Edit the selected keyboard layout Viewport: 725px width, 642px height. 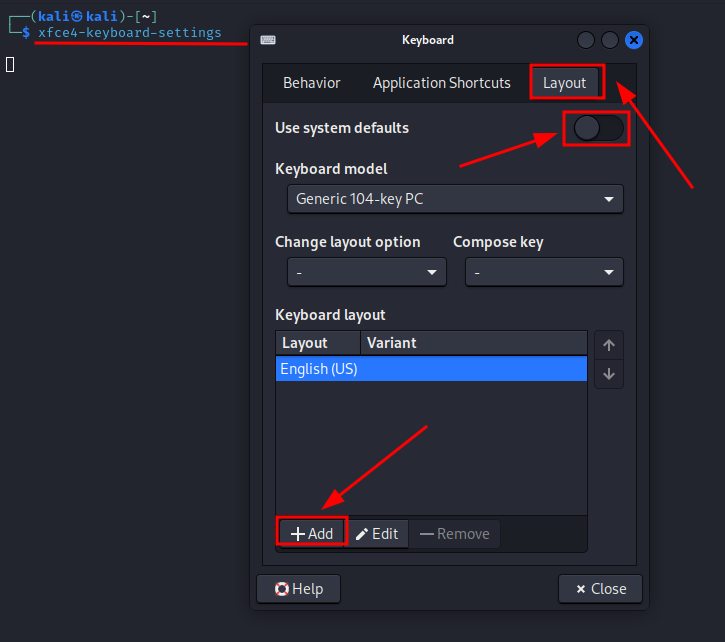point(377,534)
